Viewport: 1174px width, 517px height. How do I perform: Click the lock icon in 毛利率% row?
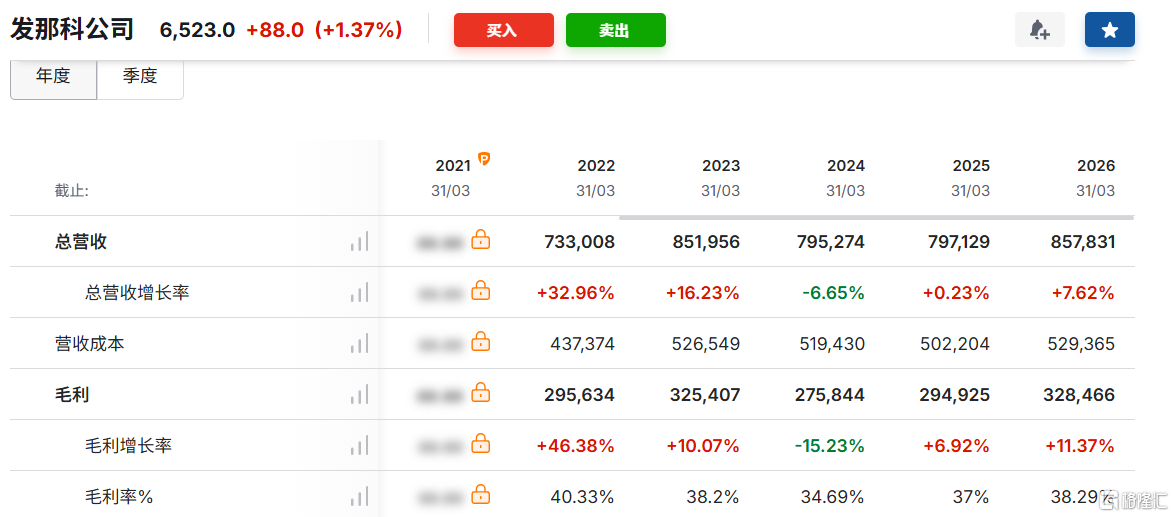click(x=481, y=494)
